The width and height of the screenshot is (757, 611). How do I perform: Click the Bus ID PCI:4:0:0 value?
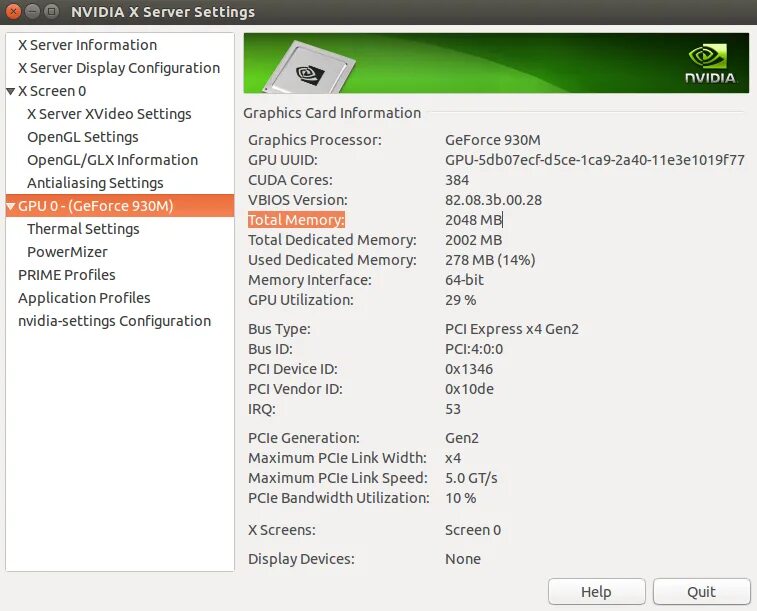coord(474,349)
